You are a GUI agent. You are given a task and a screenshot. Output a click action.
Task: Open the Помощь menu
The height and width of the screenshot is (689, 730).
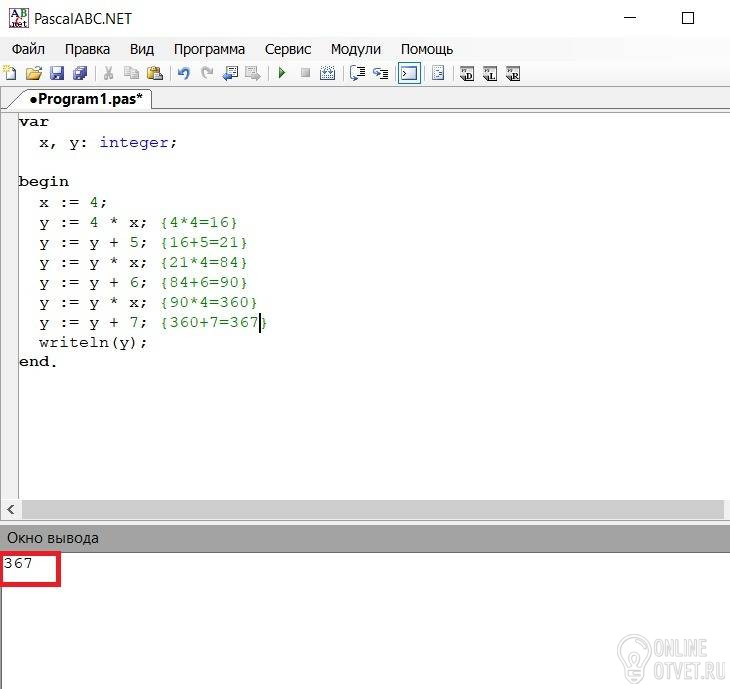[427, 48]
